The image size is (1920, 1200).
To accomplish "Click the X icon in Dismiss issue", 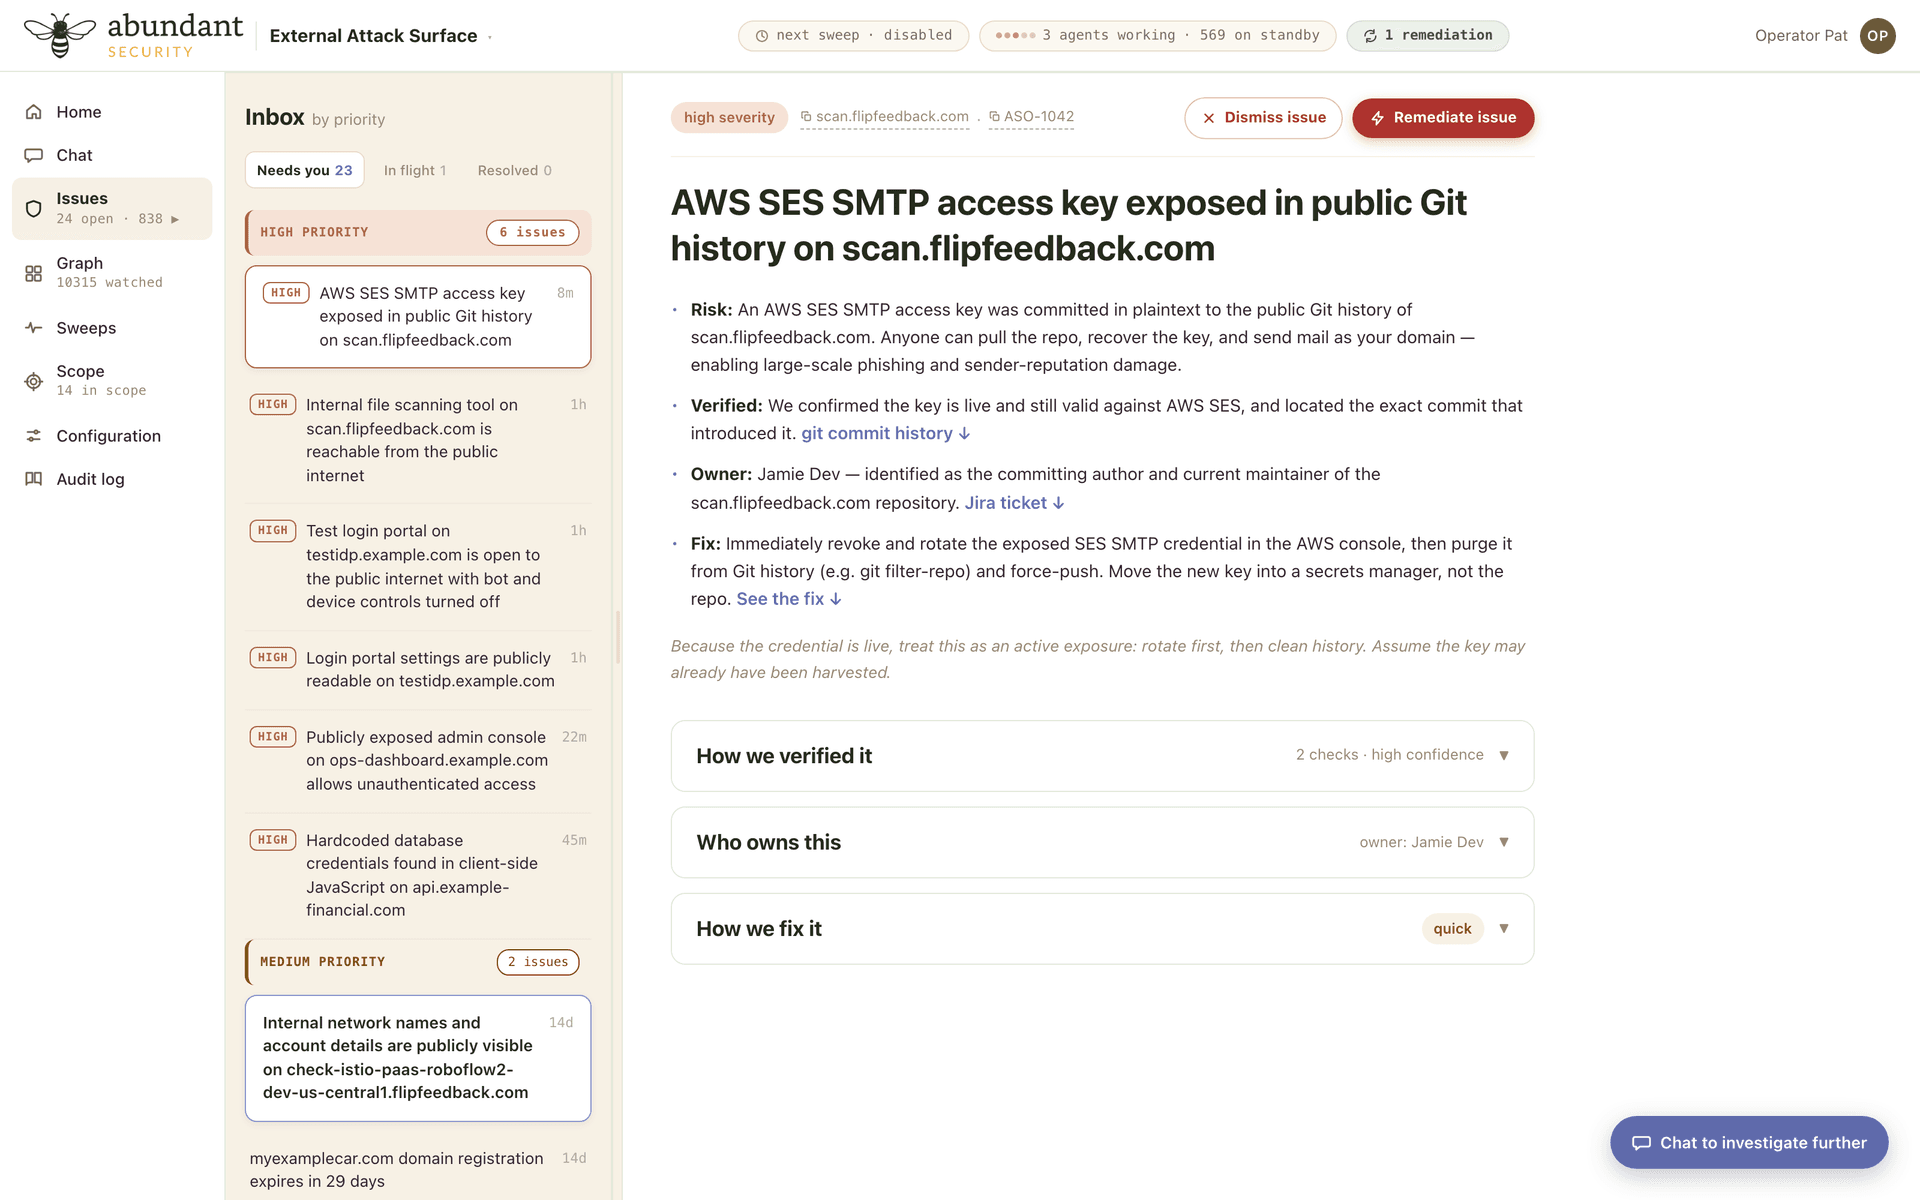I will tap(1209, 118).
